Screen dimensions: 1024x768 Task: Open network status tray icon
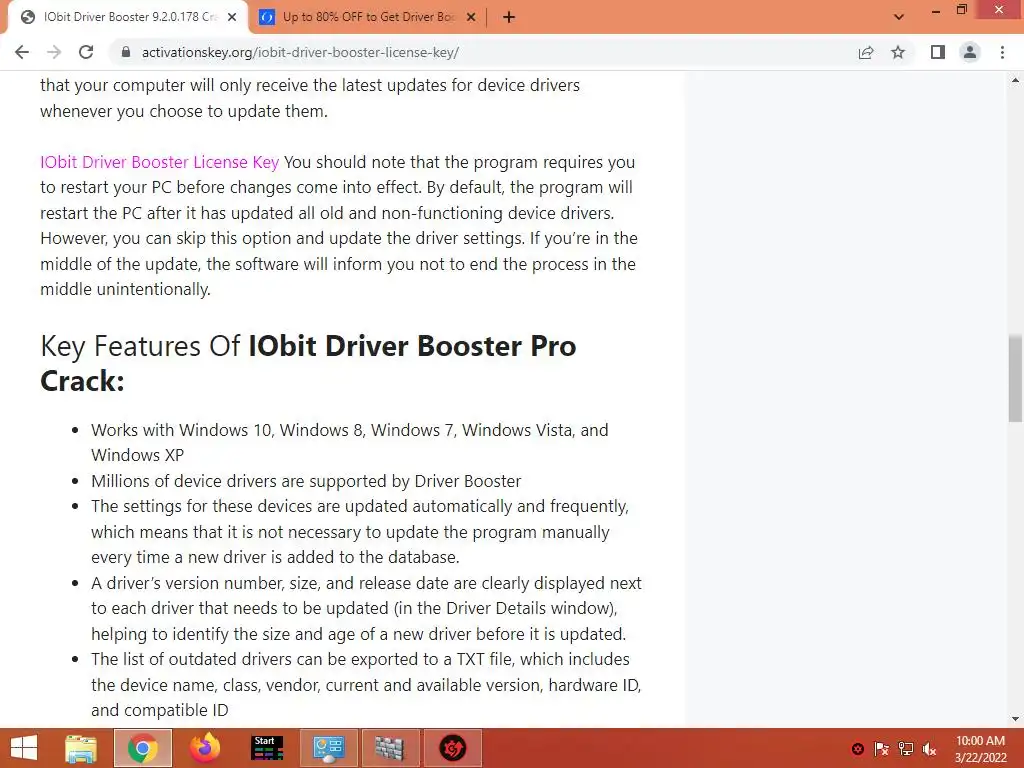click(906, 749)
